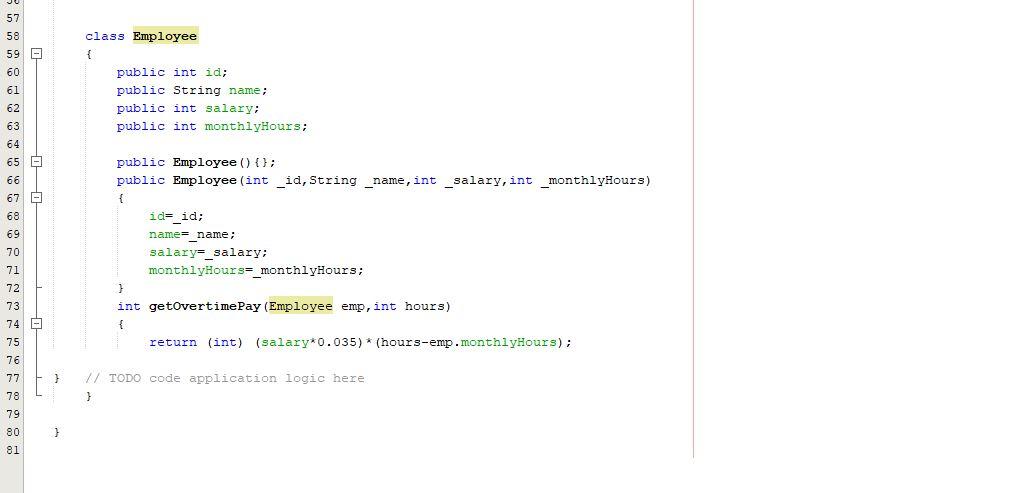Click the closing brace on line 80
Screen dimensions: 1016x493
pos(57,432)
